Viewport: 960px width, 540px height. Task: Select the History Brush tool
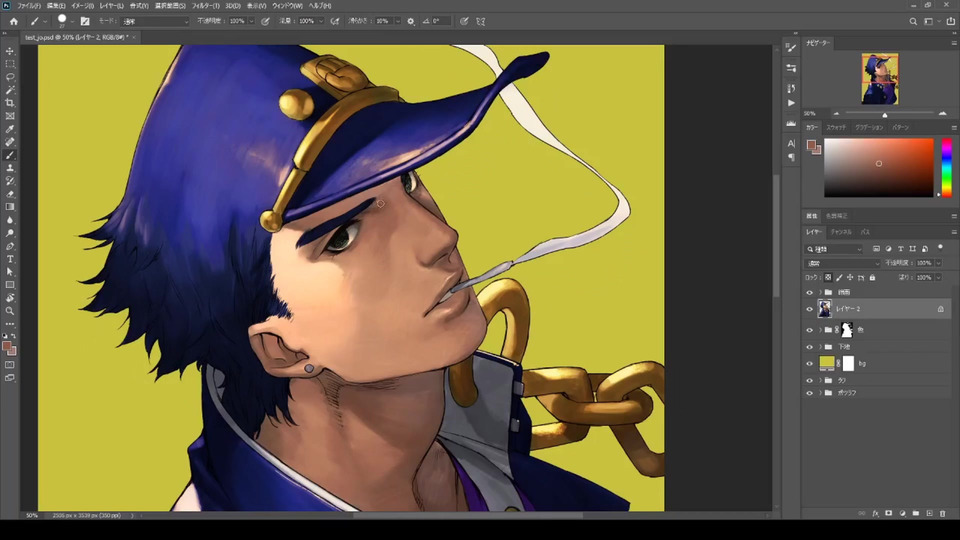10,181
